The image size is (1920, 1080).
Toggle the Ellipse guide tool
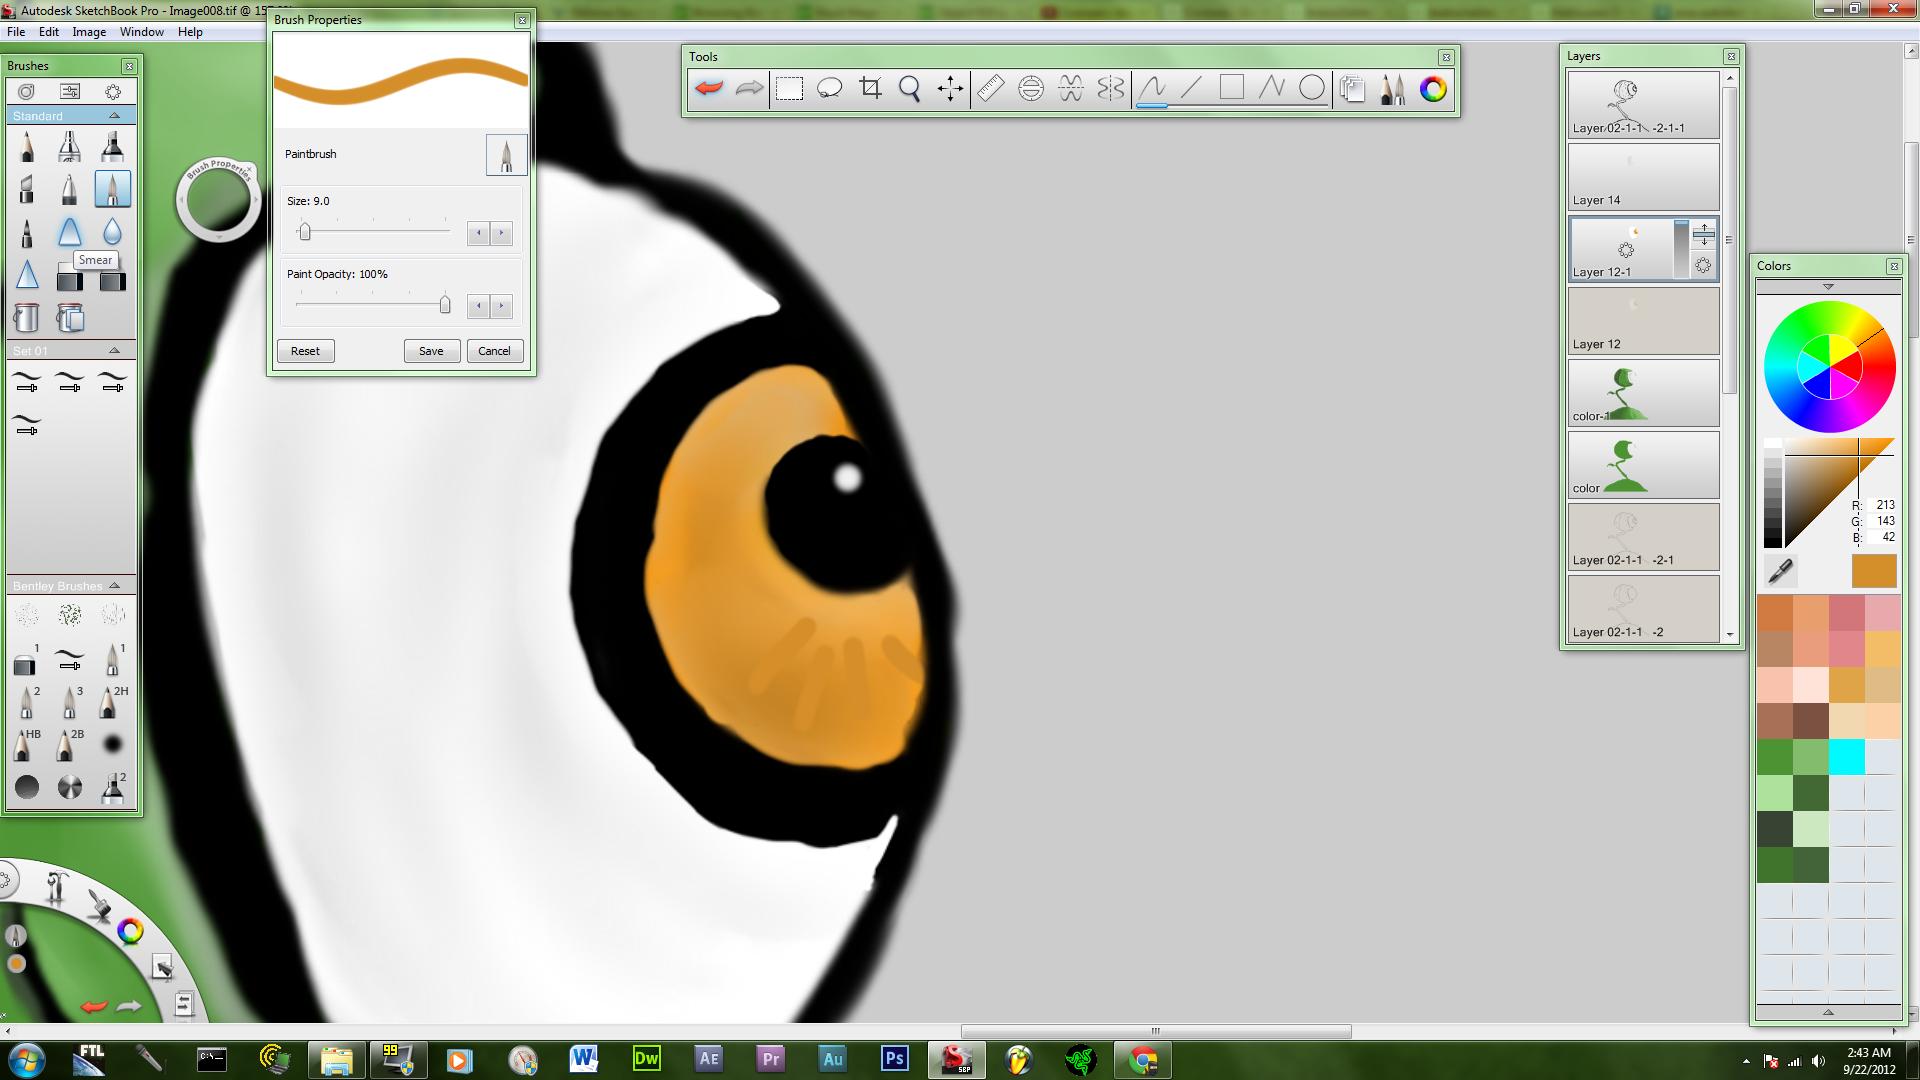pyautogui.click(x=1031, y=89)
